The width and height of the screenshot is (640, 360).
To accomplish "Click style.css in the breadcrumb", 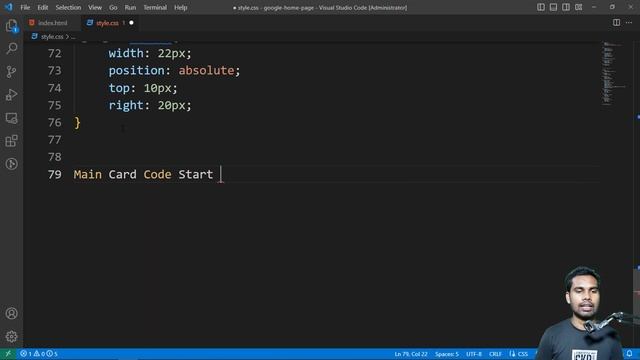I will [52, 37].
